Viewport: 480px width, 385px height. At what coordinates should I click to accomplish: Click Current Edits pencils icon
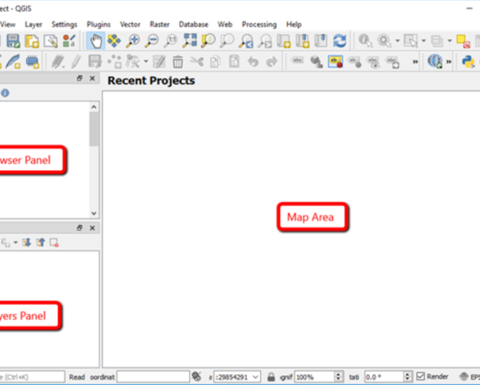58,62
